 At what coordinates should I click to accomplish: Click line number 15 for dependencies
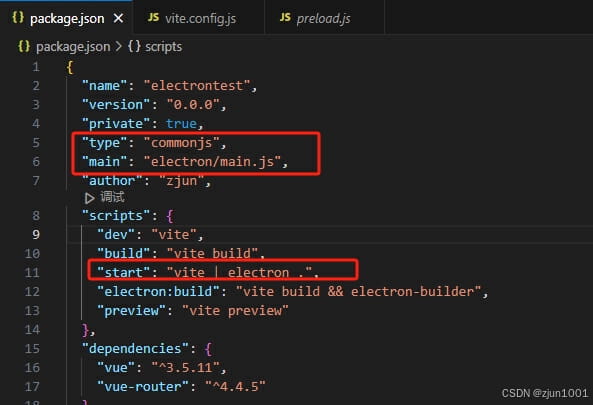32,349
